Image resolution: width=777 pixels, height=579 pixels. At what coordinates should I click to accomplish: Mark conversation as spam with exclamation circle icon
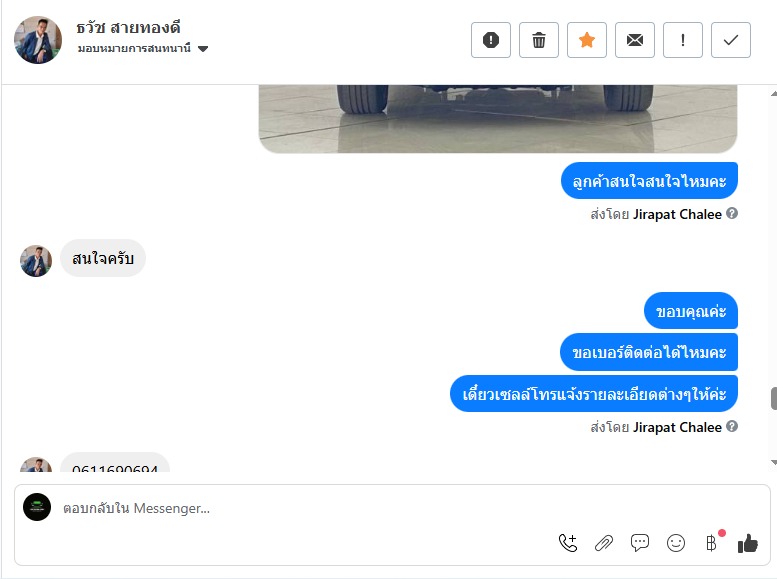[491, 40]
